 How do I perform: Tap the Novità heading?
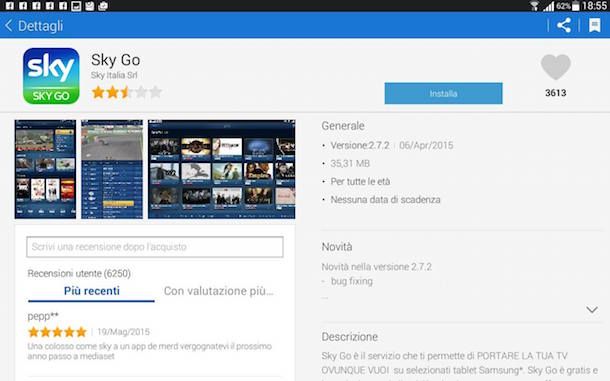337,247
